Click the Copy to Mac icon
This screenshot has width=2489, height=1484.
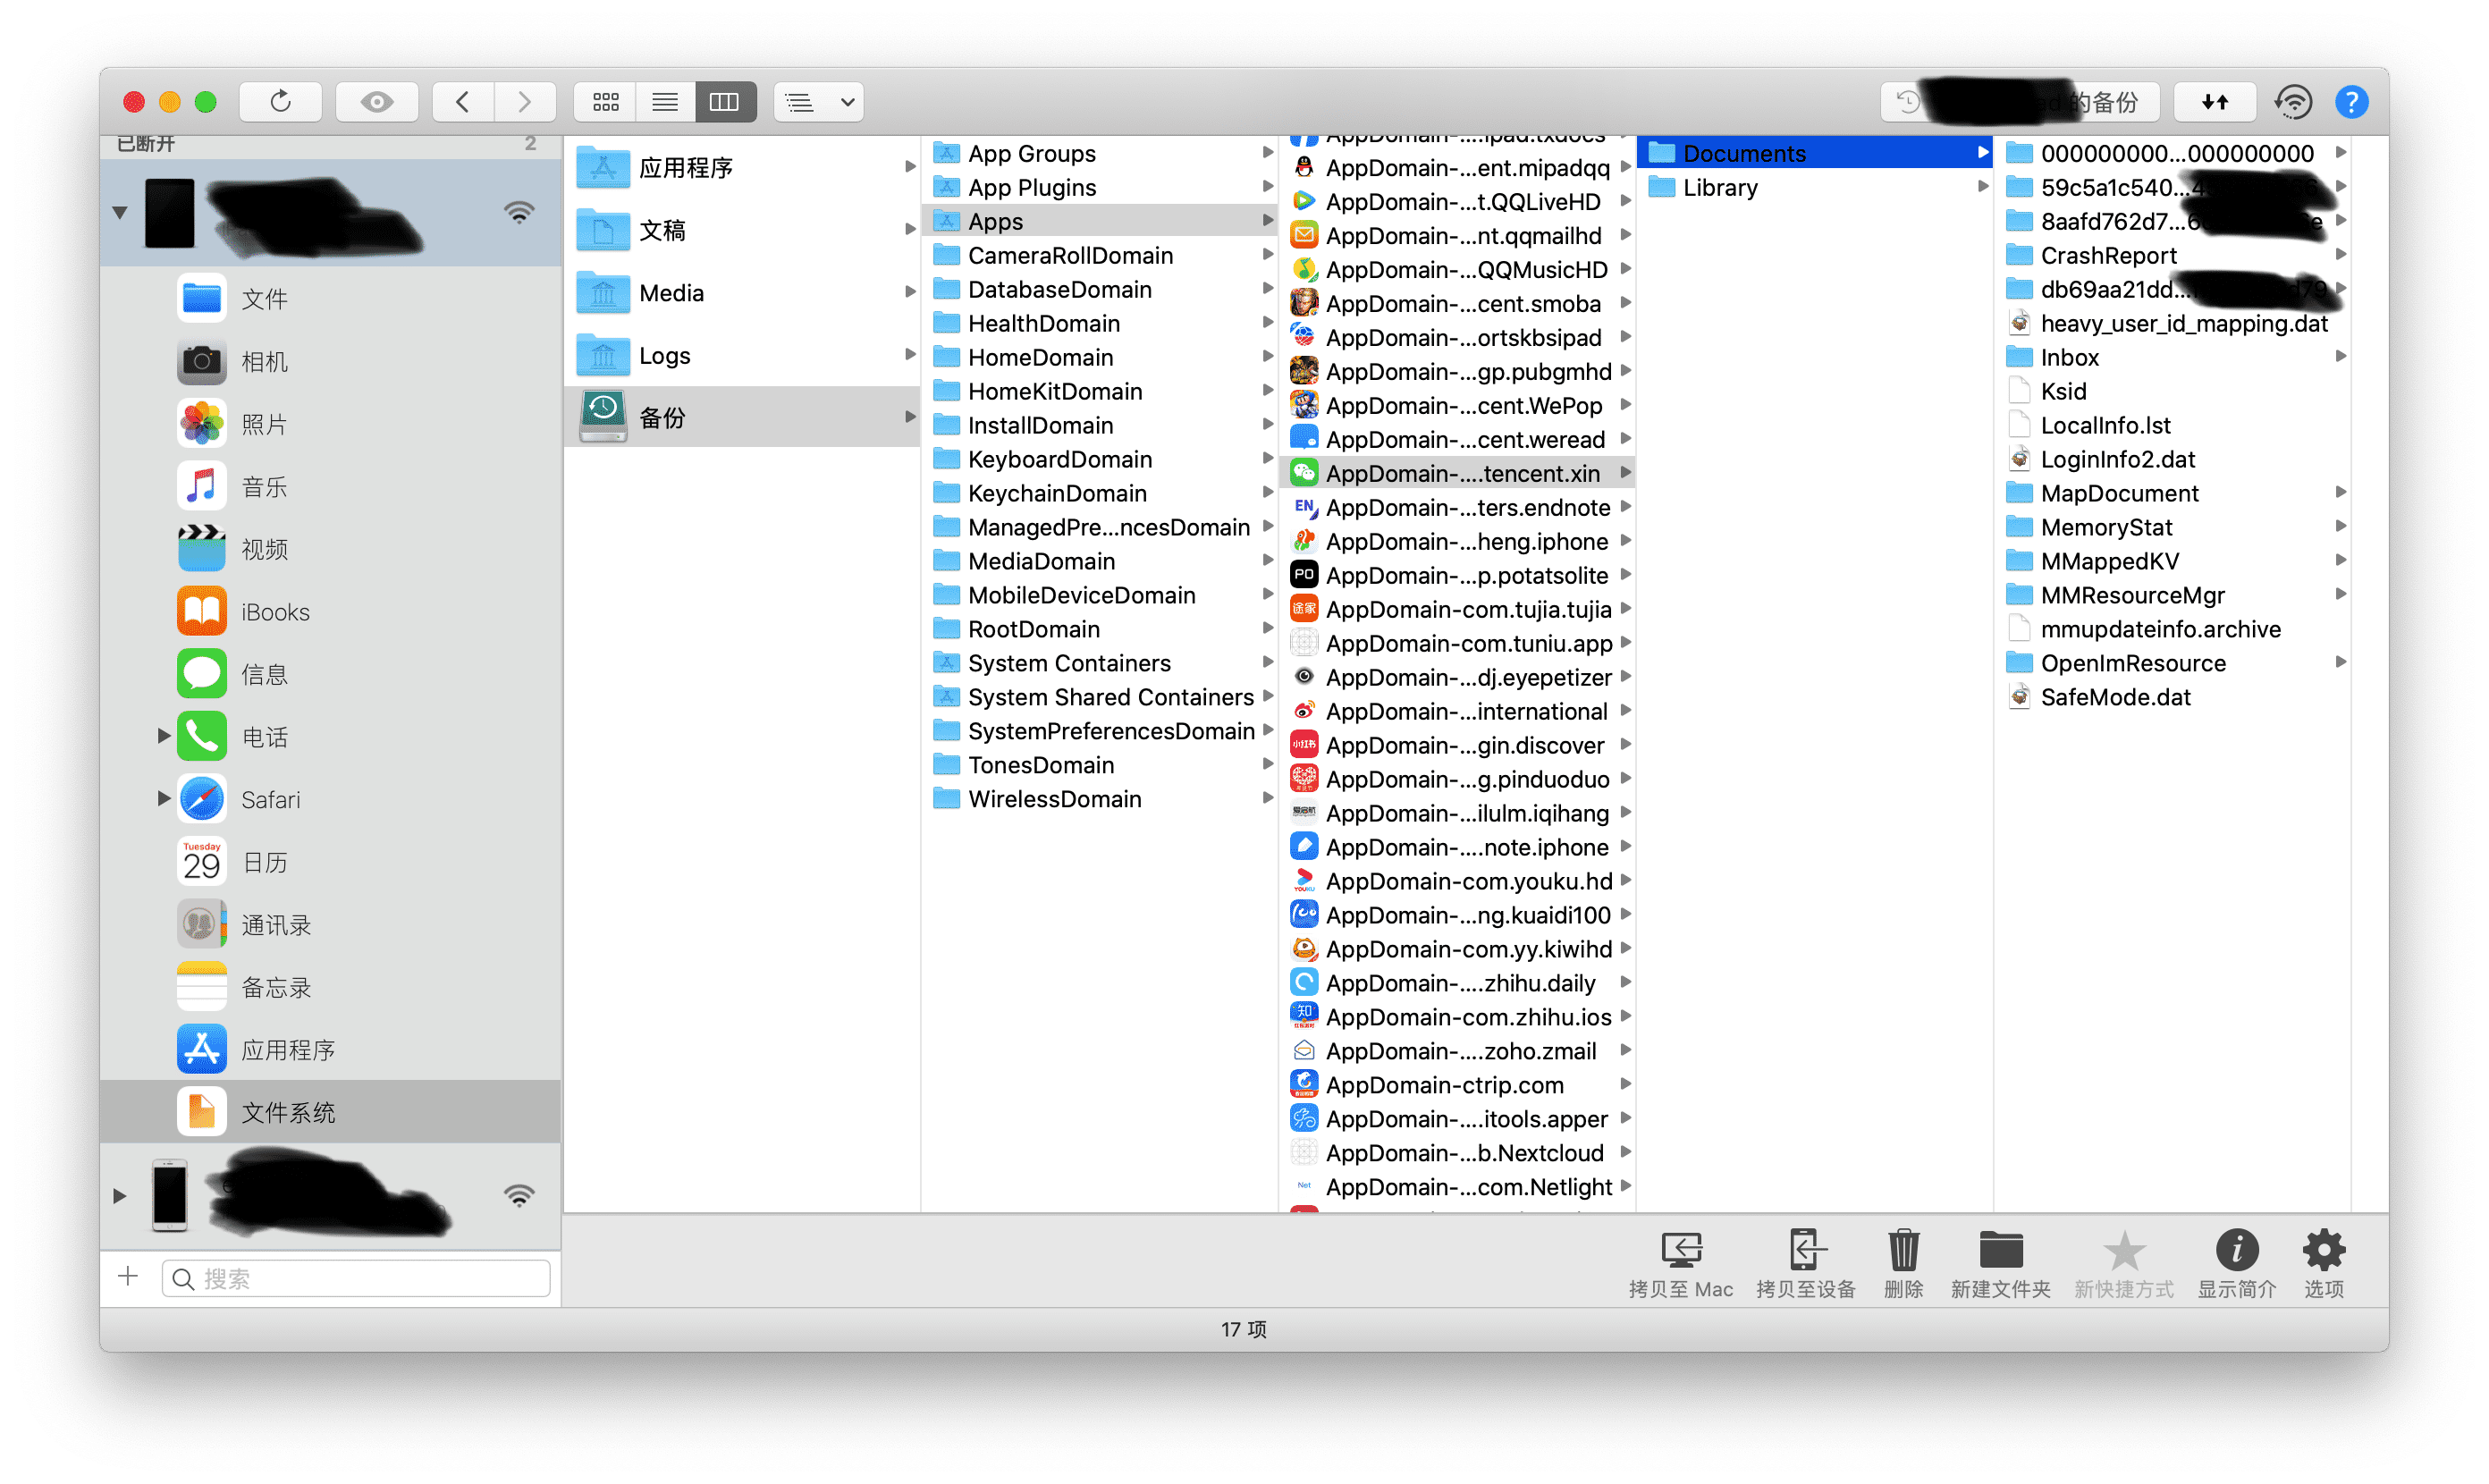pos(1680,1250)
